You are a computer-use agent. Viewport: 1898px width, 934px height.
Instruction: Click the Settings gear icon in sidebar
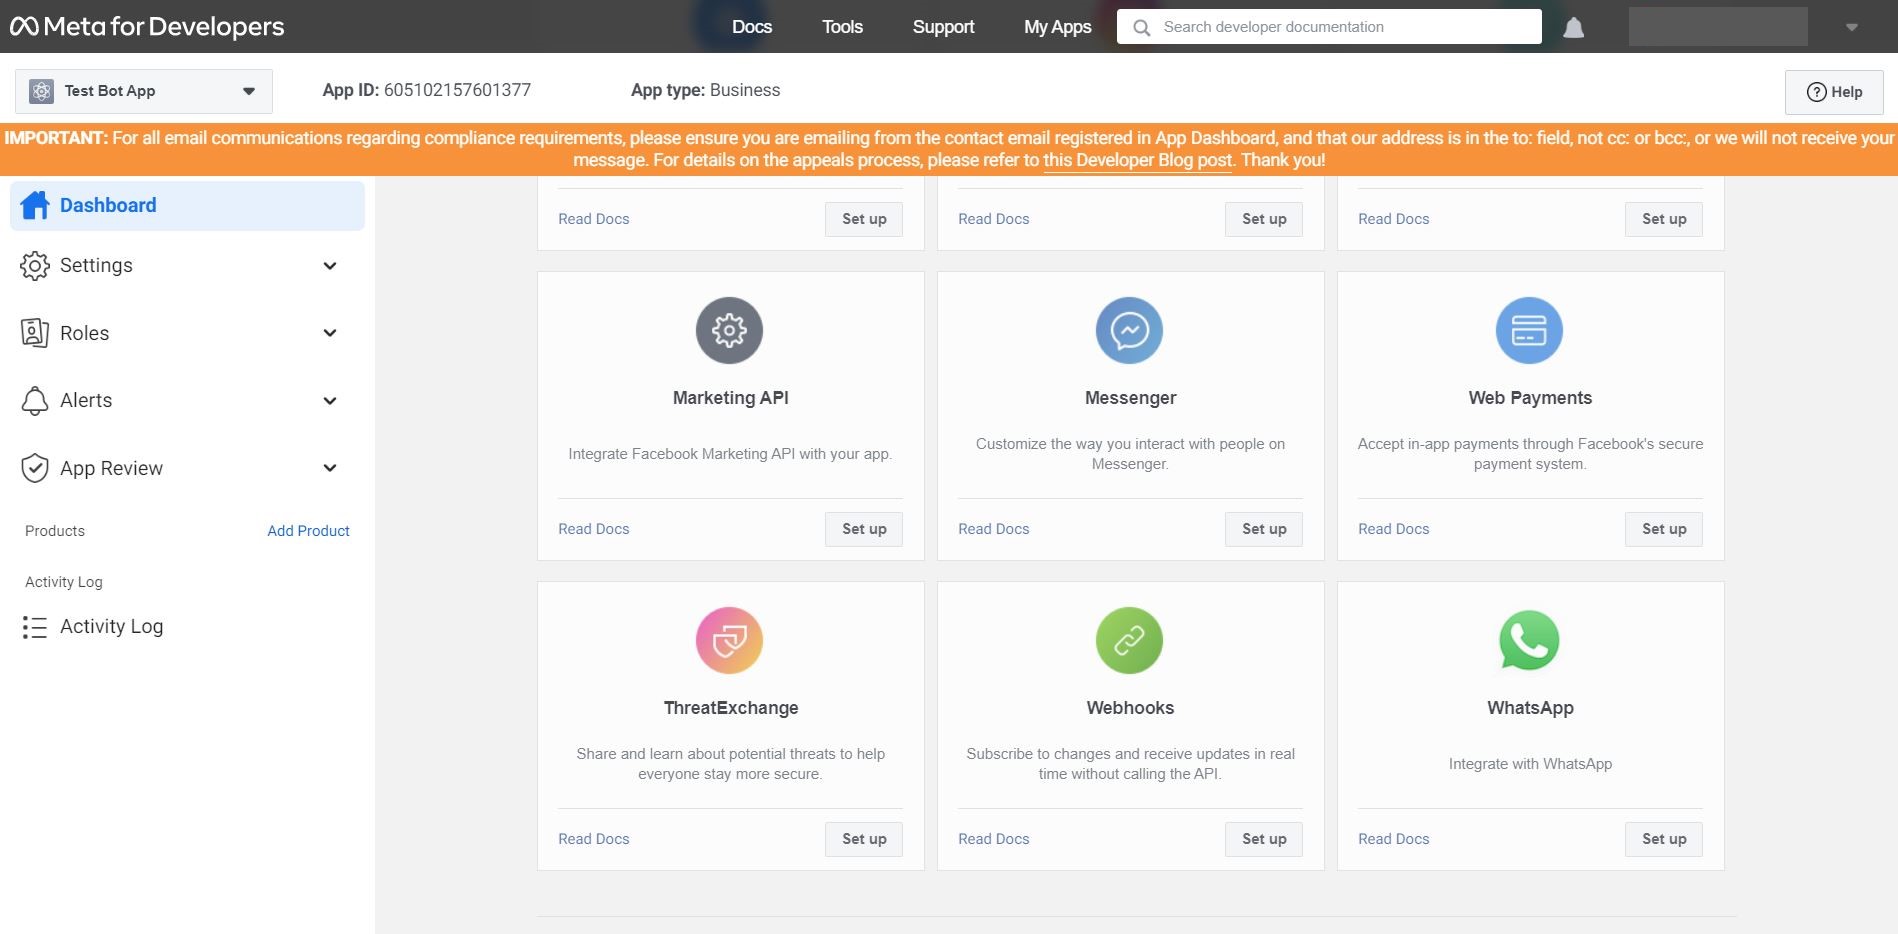(x=35, y=266)
